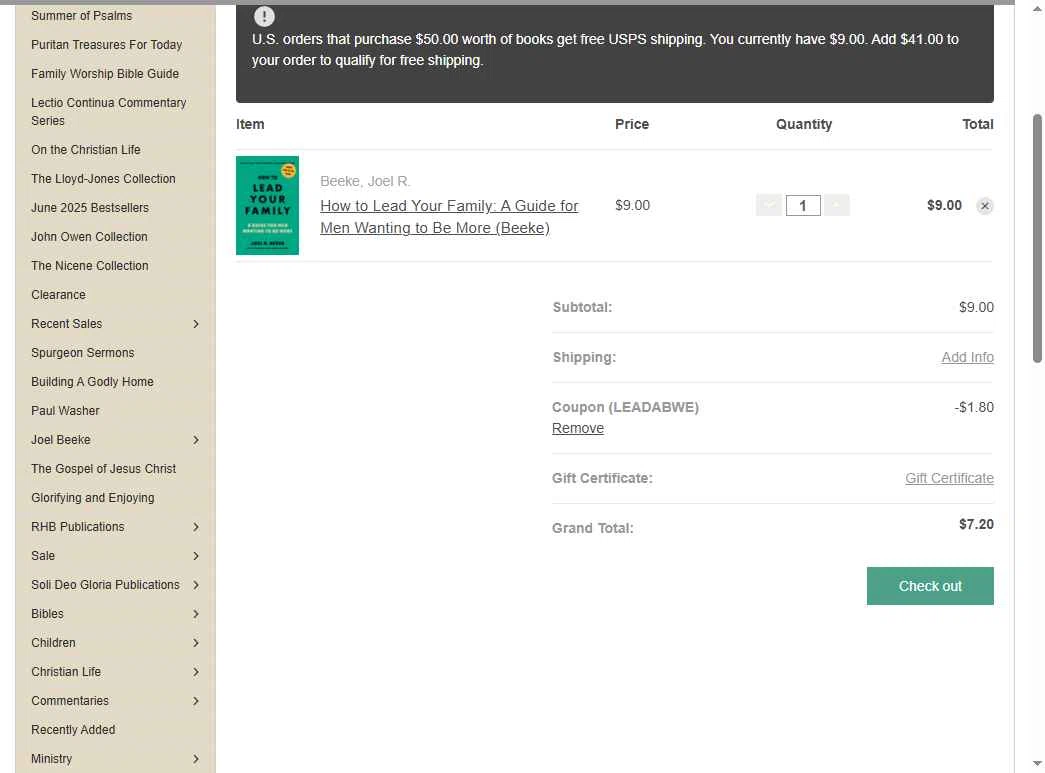The height and width of the screenshot is (773, 1045).
Task: Open Summer of Psalms category
Action: pos(81,15)
